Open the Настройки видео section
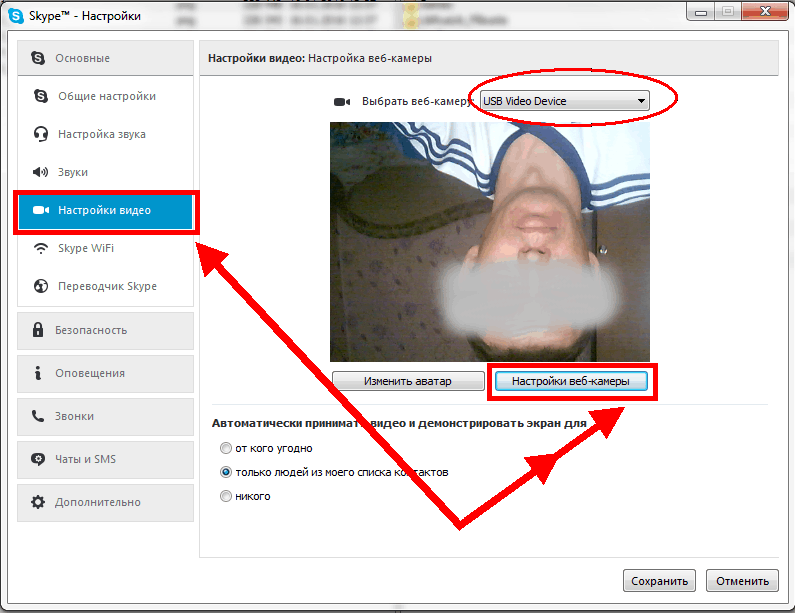This screenshot has height=613, width=795. click(x=104, y=211)
